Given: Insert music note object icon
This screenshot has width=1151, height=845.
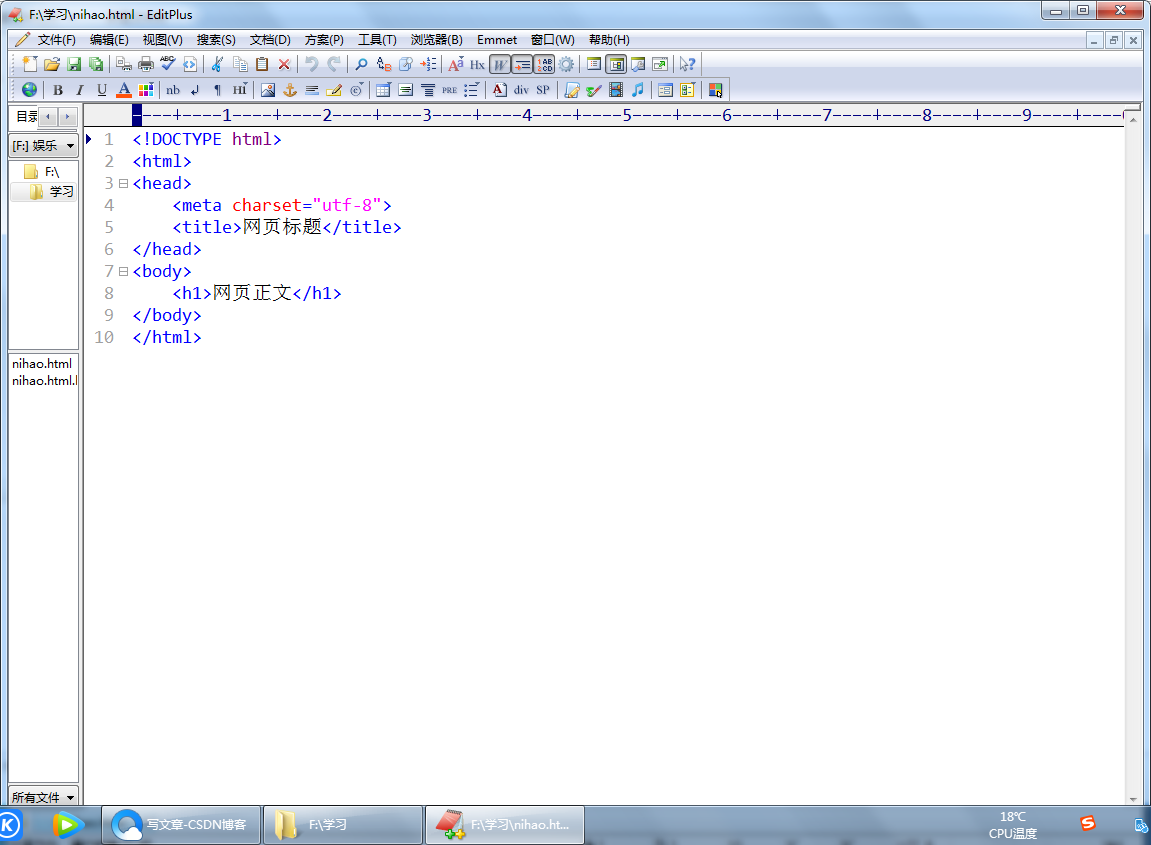Looking at the screenshot, I should pos(638,90).
